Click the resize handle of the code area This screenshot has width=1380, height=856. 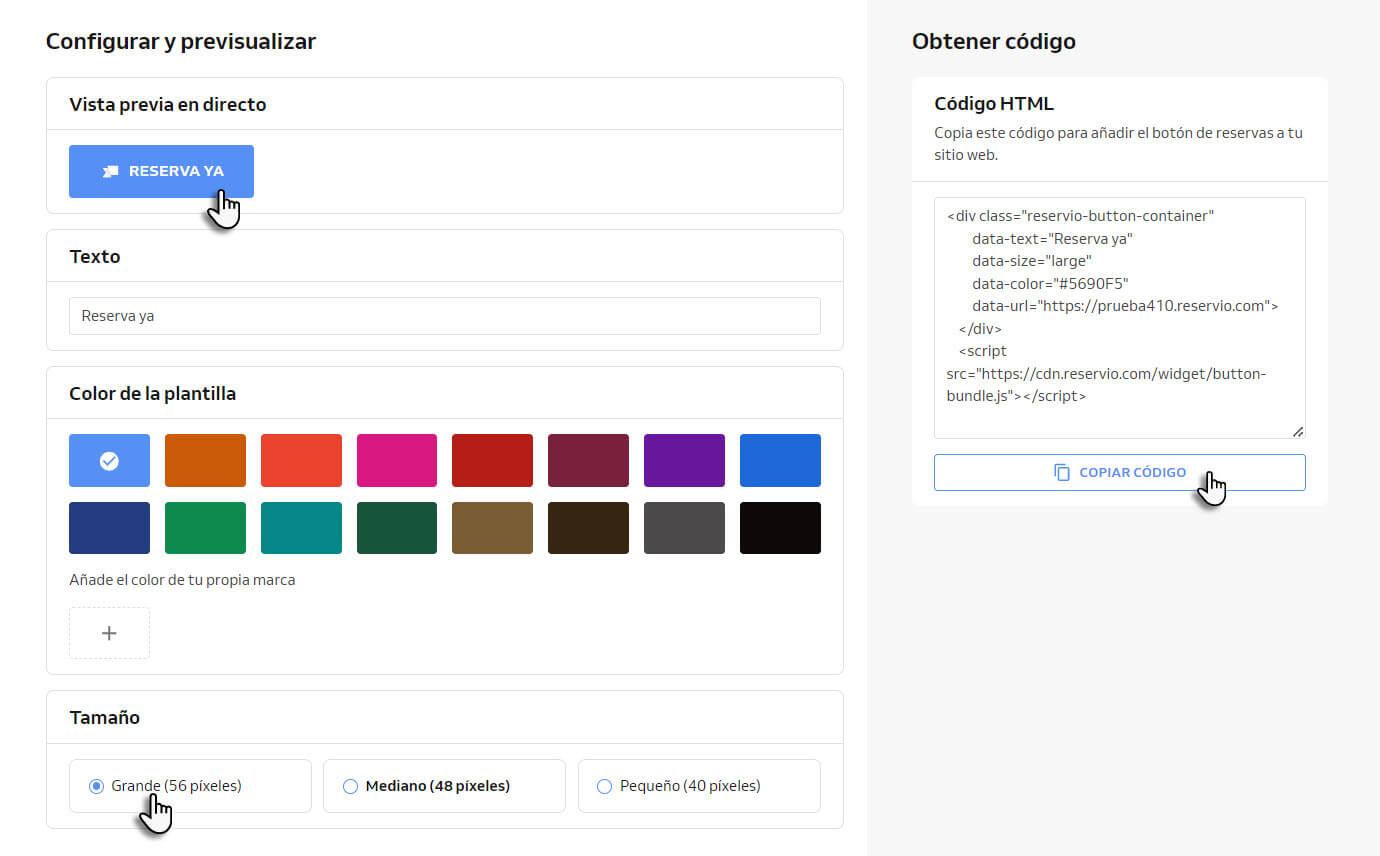(x=1298, y=431)
